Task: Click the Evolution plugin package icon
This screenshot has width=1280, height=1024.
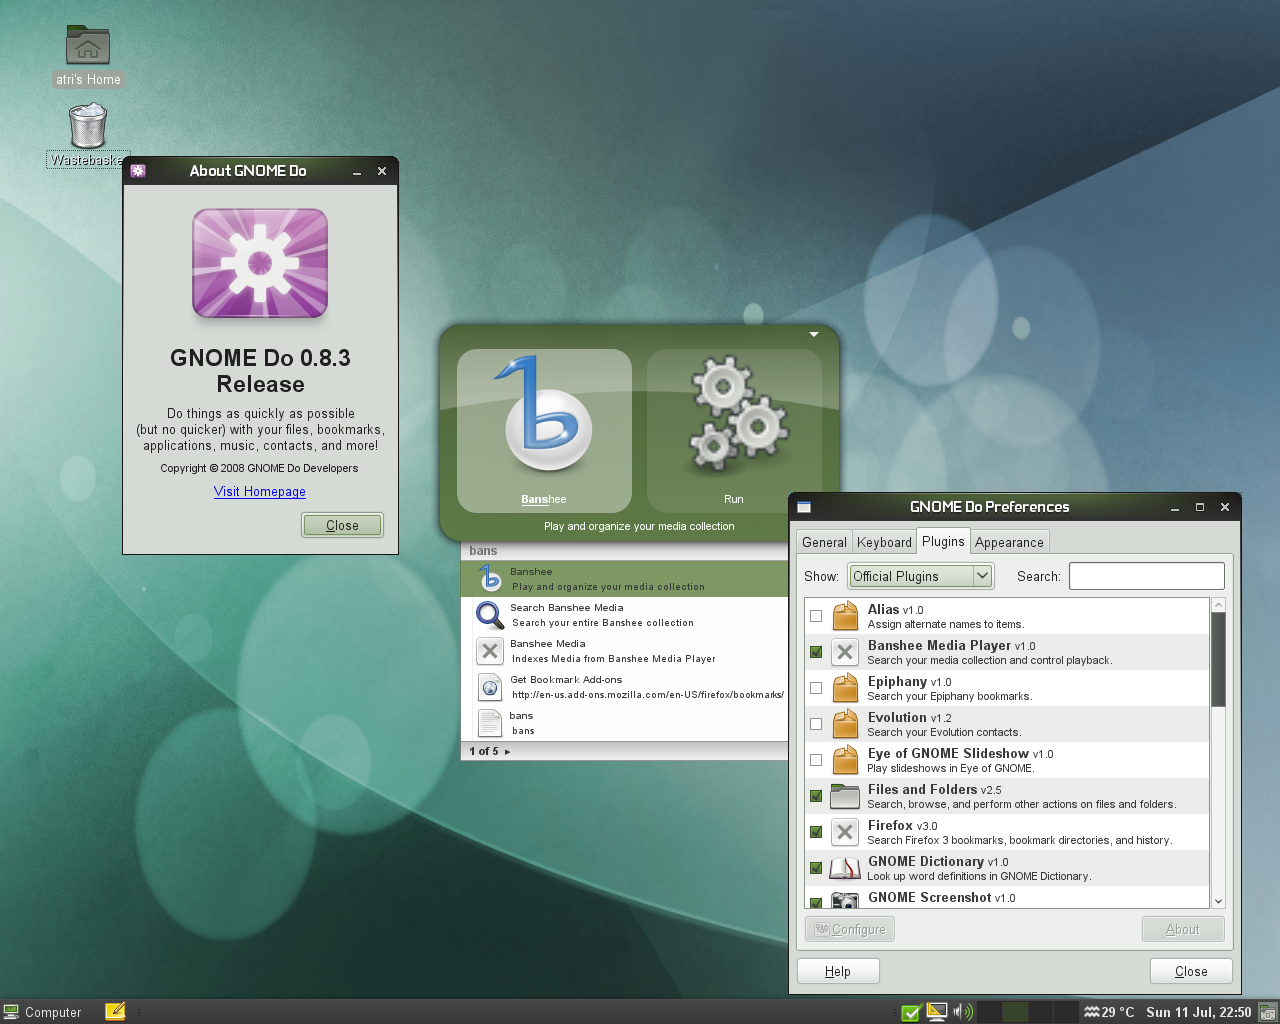Action: [x=846, y=724]
